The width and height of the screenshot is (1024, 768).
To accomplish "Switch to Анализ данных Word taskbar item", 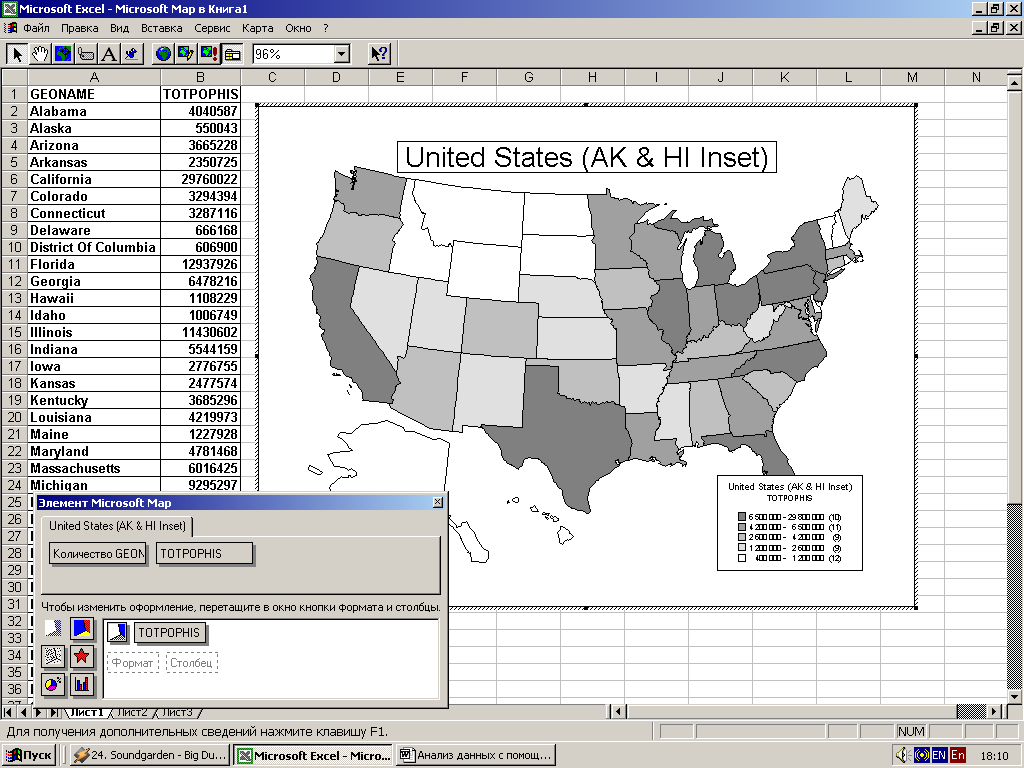I will pos(475,755).
